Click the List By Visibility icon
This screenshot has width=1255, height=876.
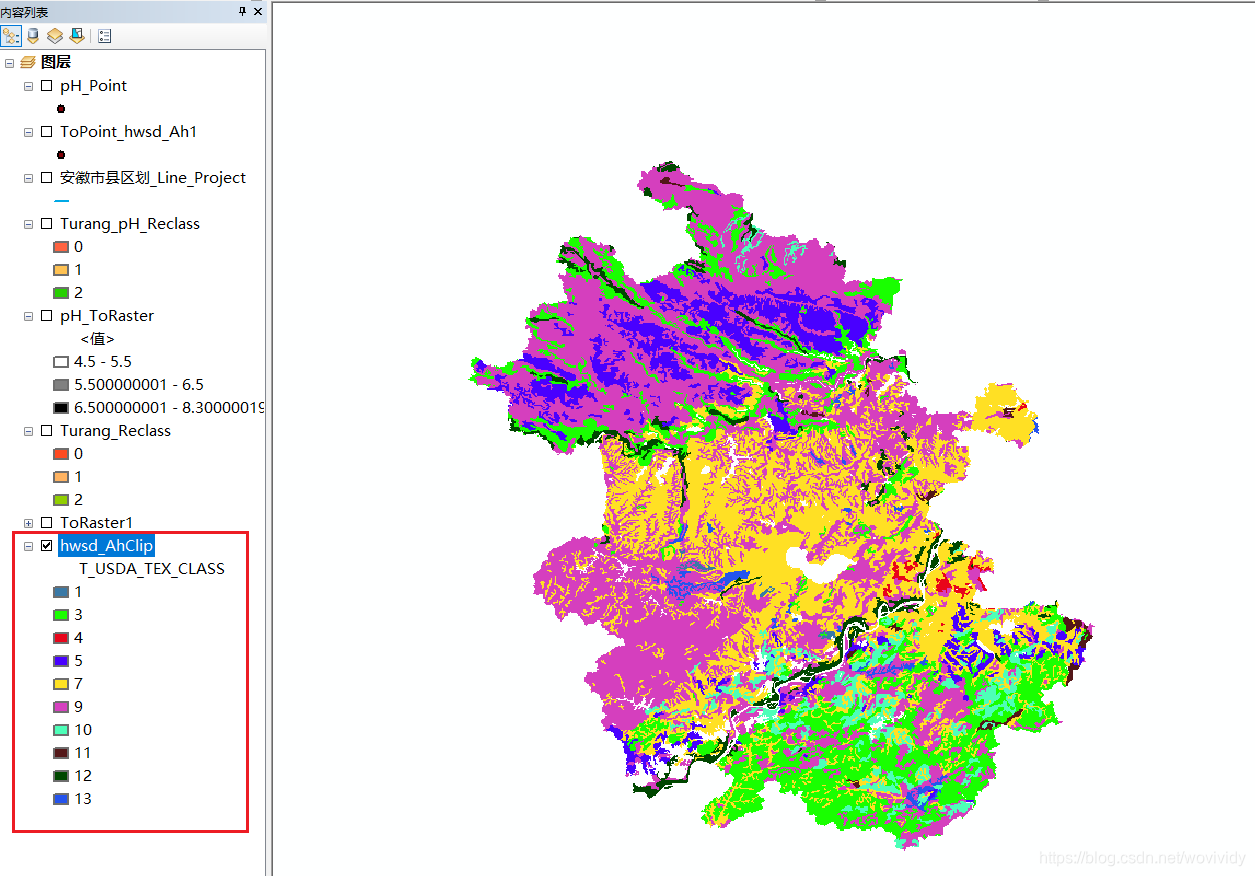pos(54,36)
